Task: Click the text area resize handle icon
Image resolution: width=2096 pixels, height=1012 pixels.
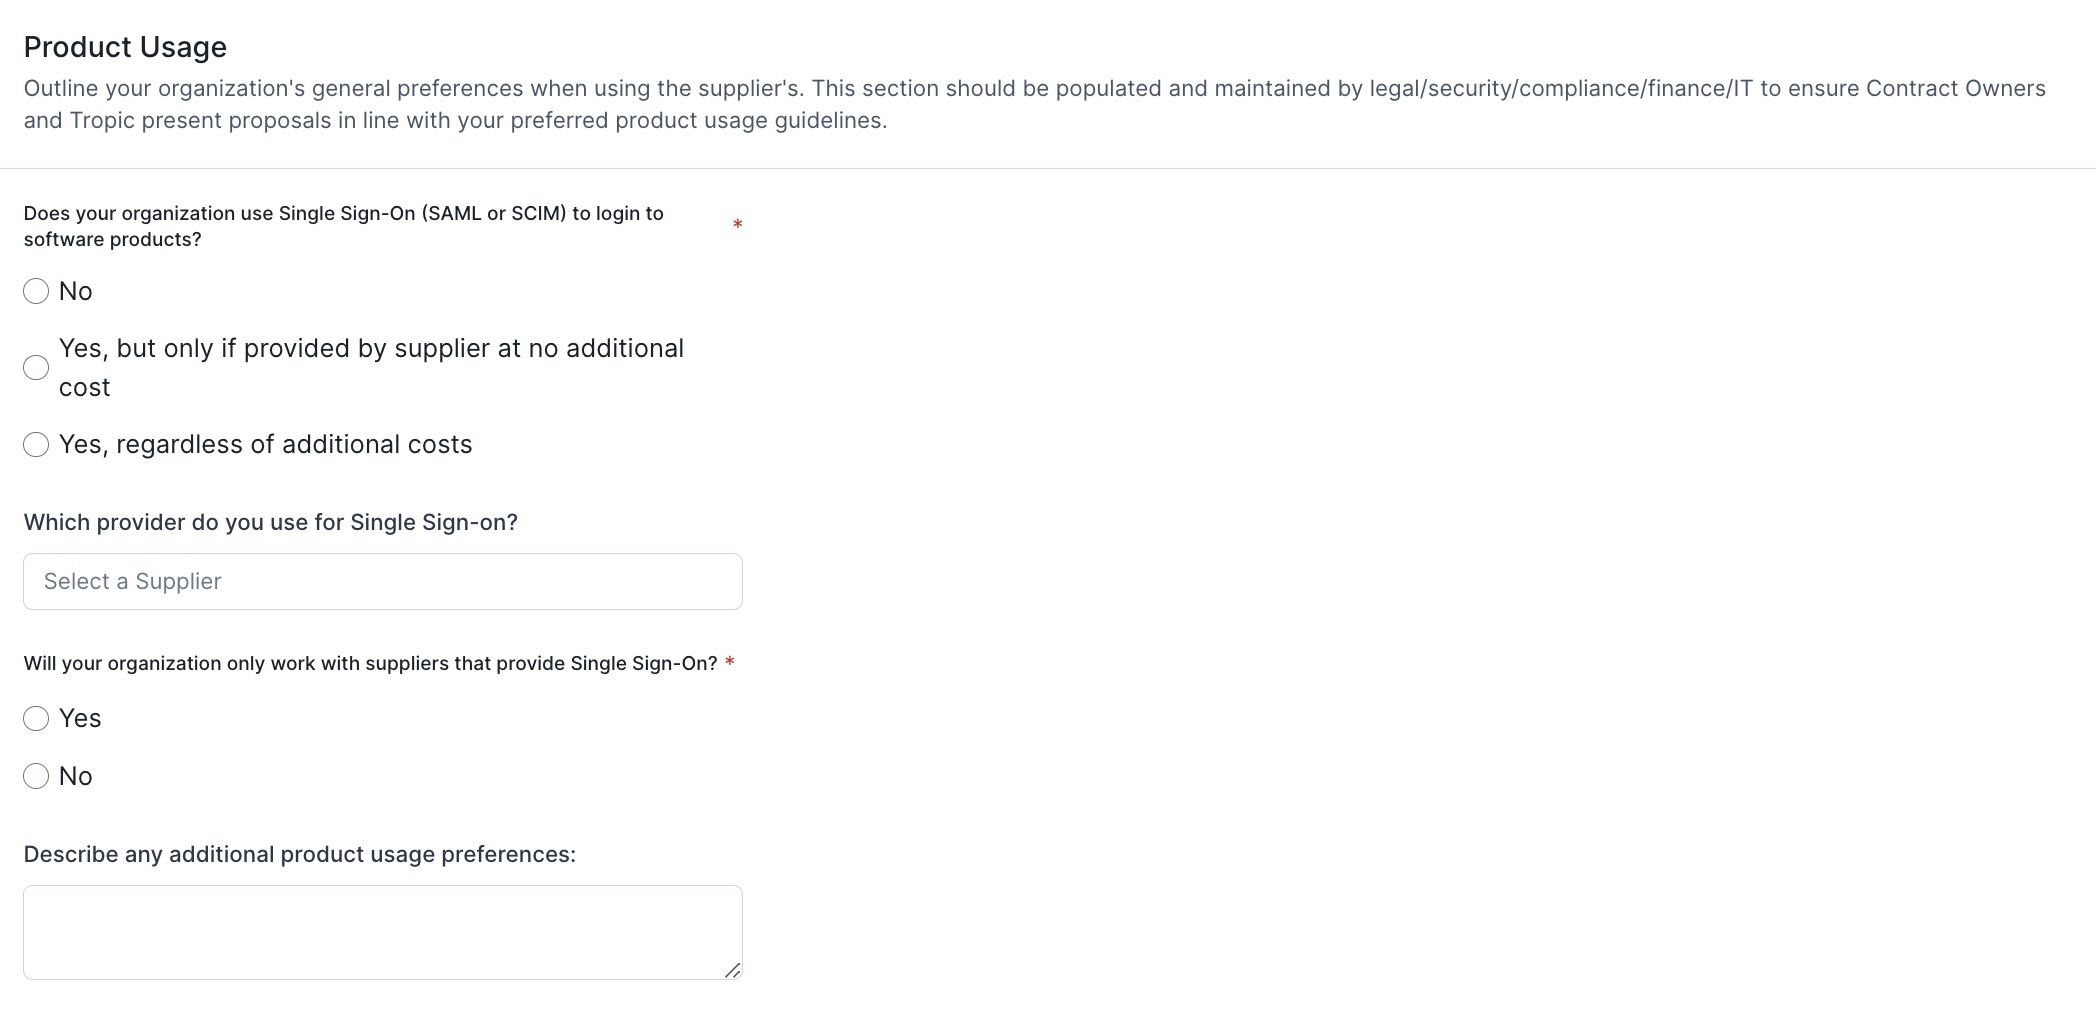Action: coord(732,970)
